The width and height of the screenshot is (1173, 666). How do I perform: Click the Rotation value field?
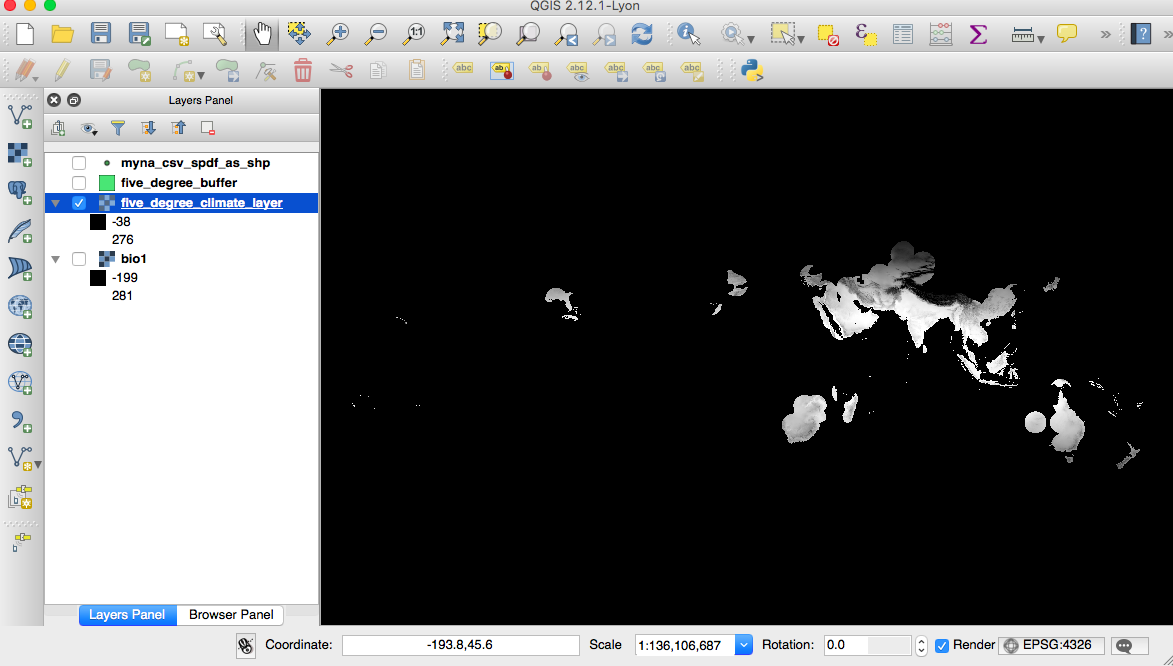tap(868, 645)
